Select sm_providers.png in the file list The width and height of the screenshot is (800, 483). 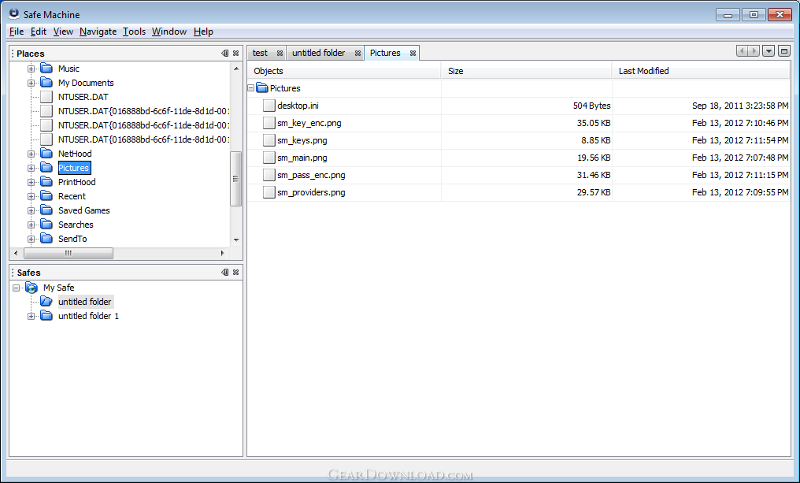[311, 192]
